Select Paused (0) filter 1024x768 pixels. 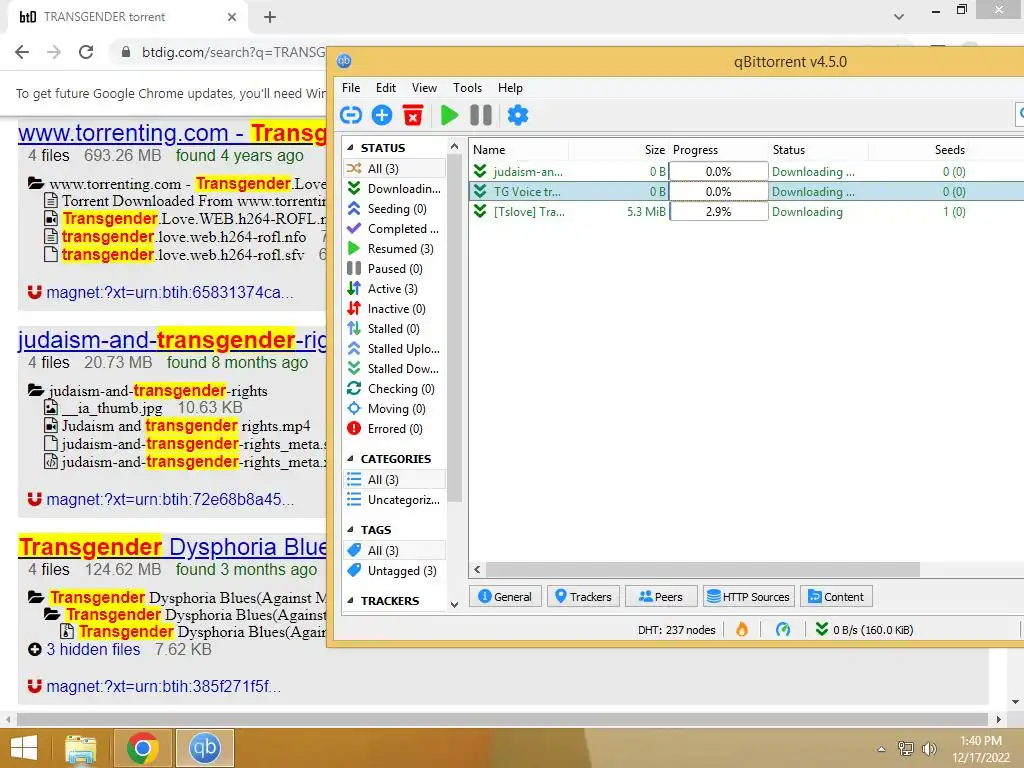click(394, 269)
